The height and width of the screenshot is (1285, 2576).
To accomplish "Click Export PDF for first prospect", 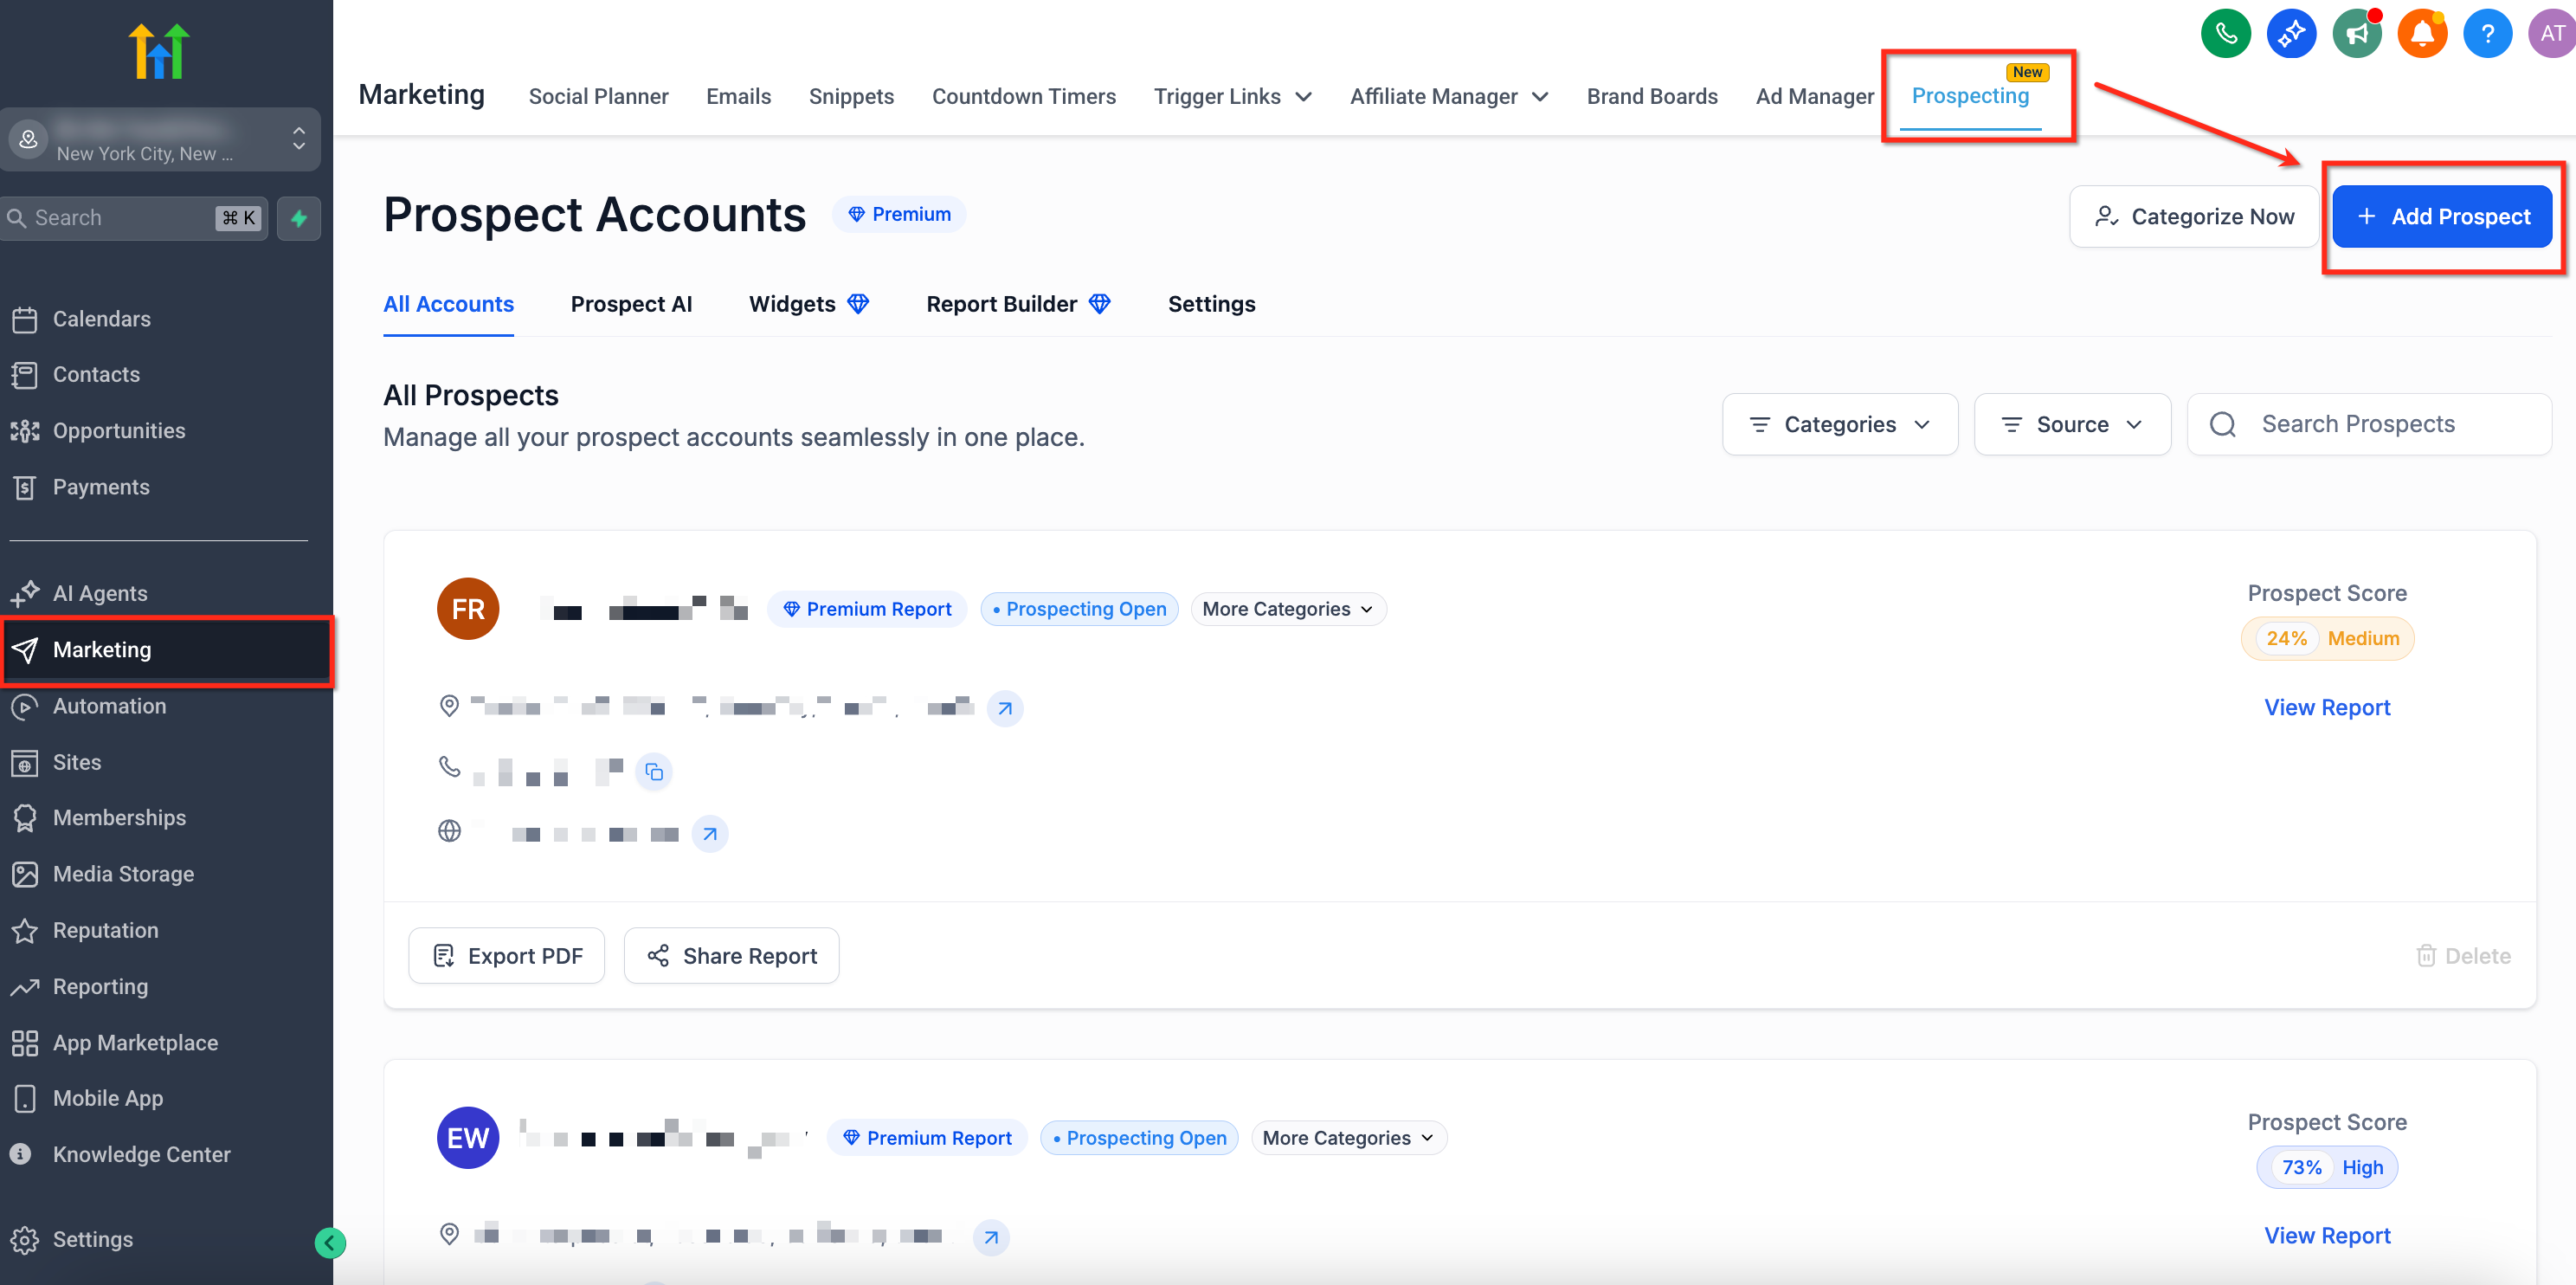I will [x=507, y=956].
